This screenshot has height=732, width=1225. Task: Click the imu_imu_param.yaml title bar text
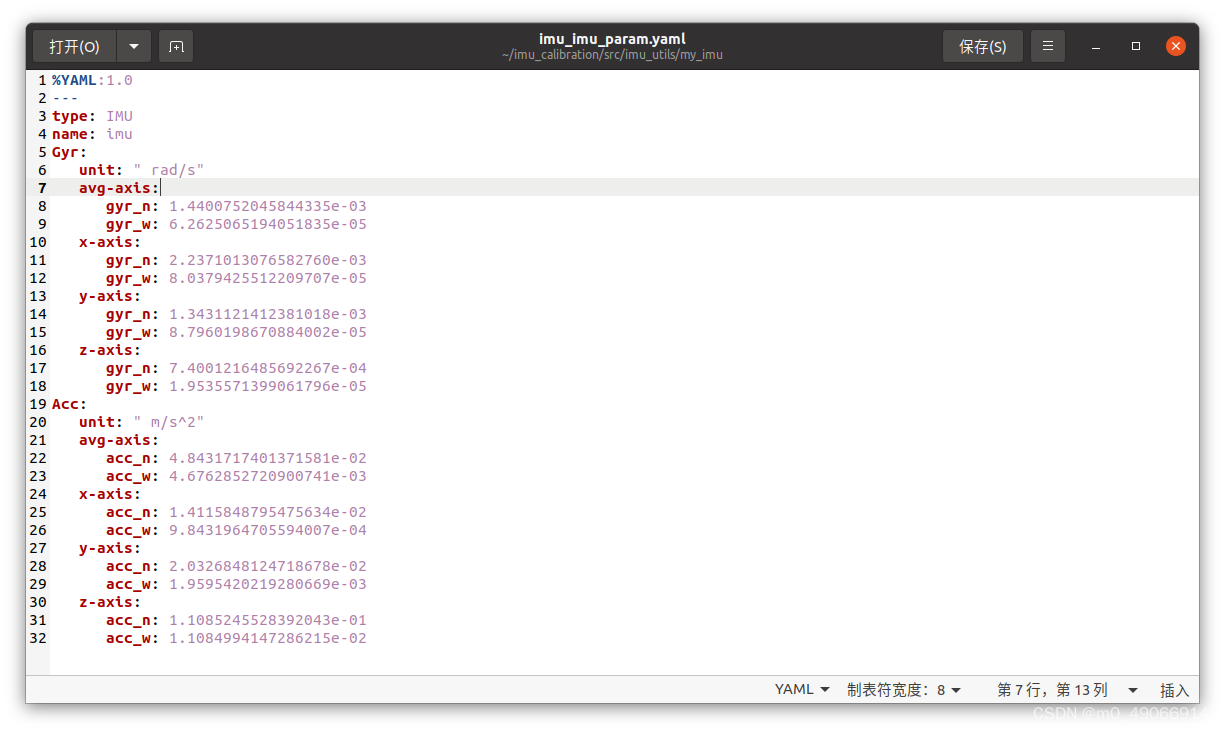click(x=612, y=38)
